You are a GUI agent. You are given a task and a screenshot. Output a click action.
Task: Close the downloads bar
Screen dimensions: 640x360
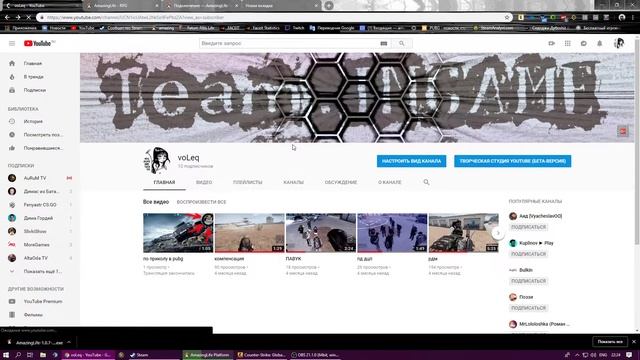pyautogui.click(x=633, y=342)
